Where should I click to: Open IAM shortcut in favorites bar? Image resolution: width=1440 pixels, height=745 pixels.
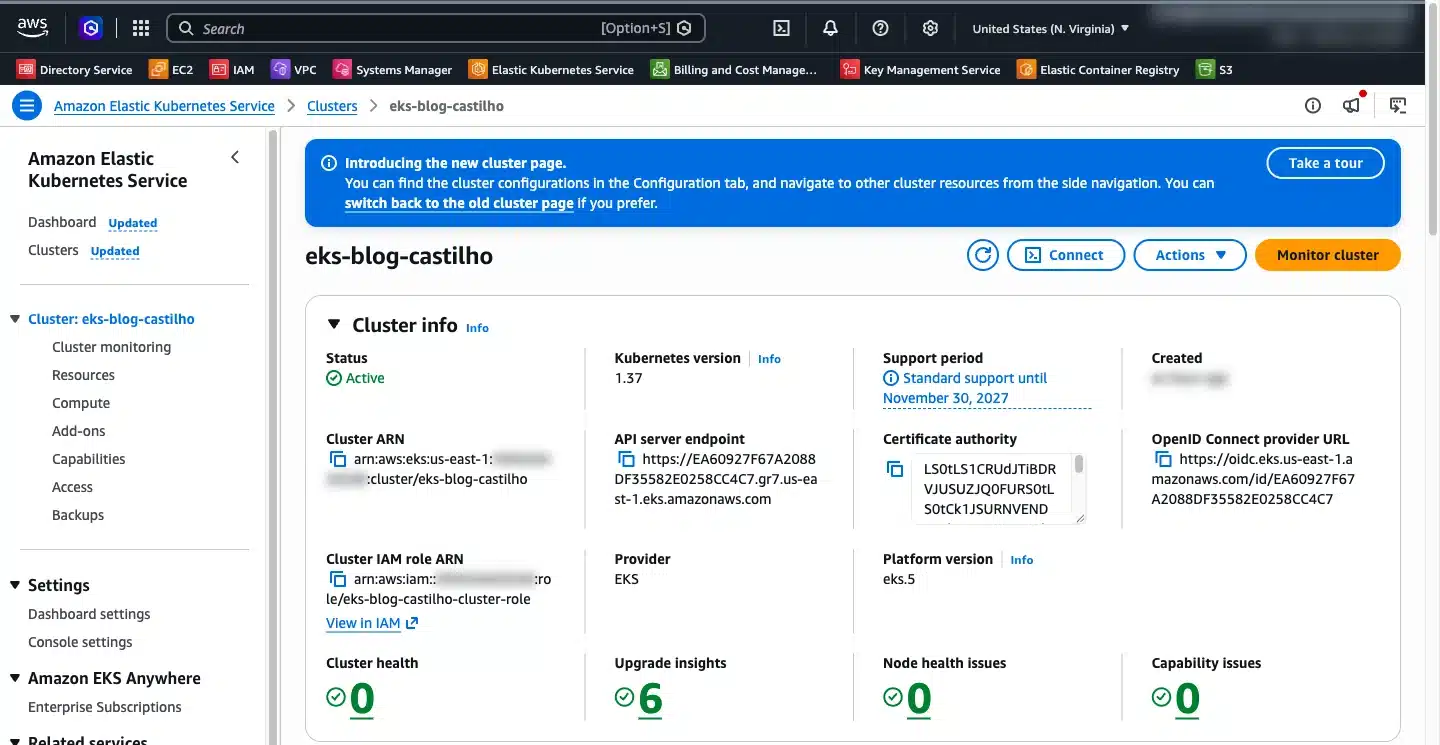tap(232, 70)
